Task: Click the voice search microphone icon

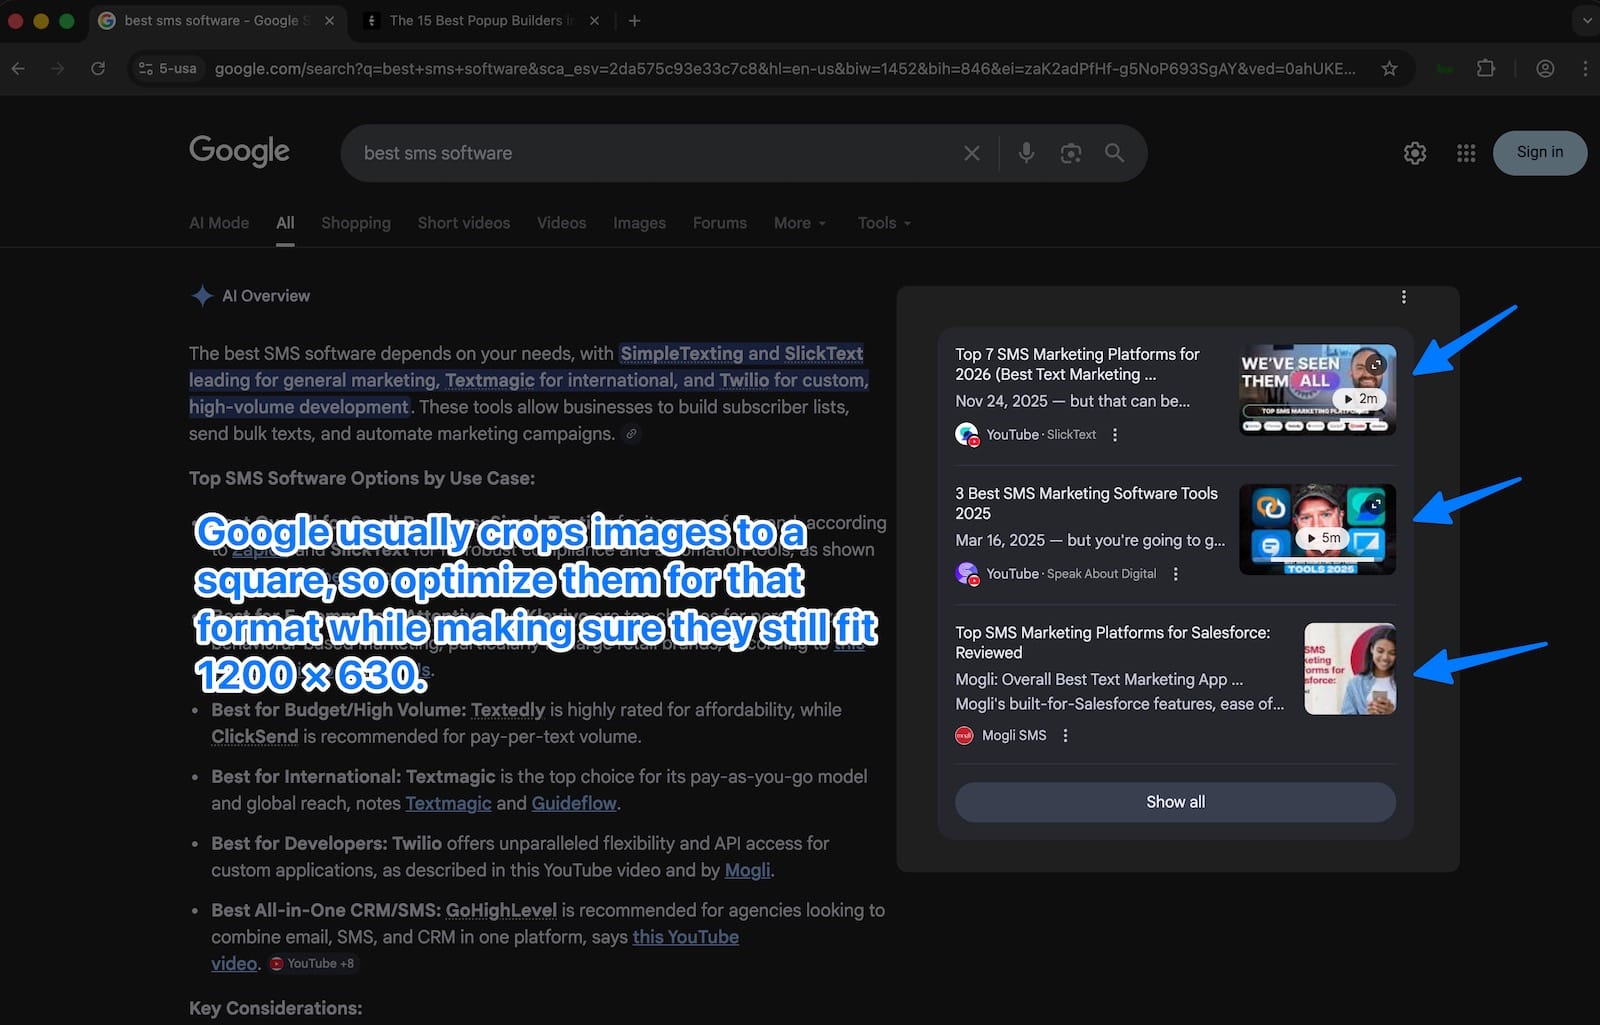Action: coord(1026,153)
